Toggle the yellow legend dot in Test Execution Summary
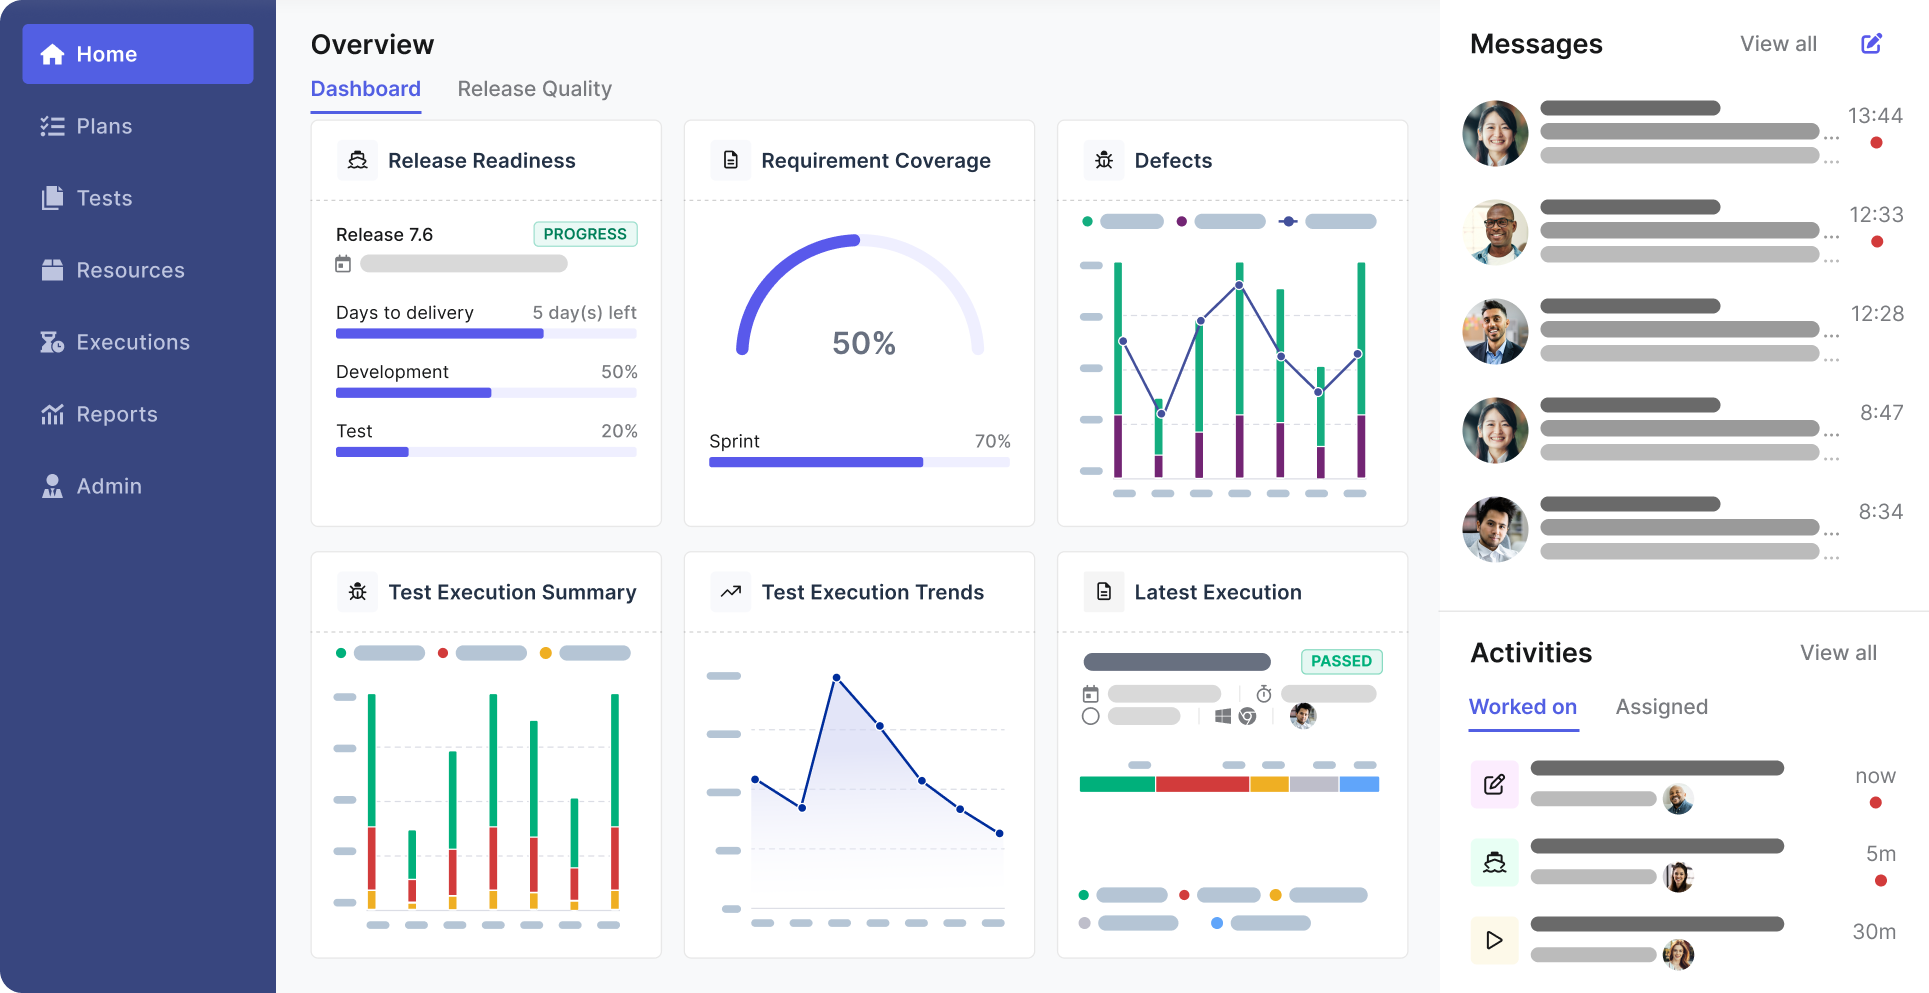The height and width of the screenshot is (993, 1929). (544, 652)
